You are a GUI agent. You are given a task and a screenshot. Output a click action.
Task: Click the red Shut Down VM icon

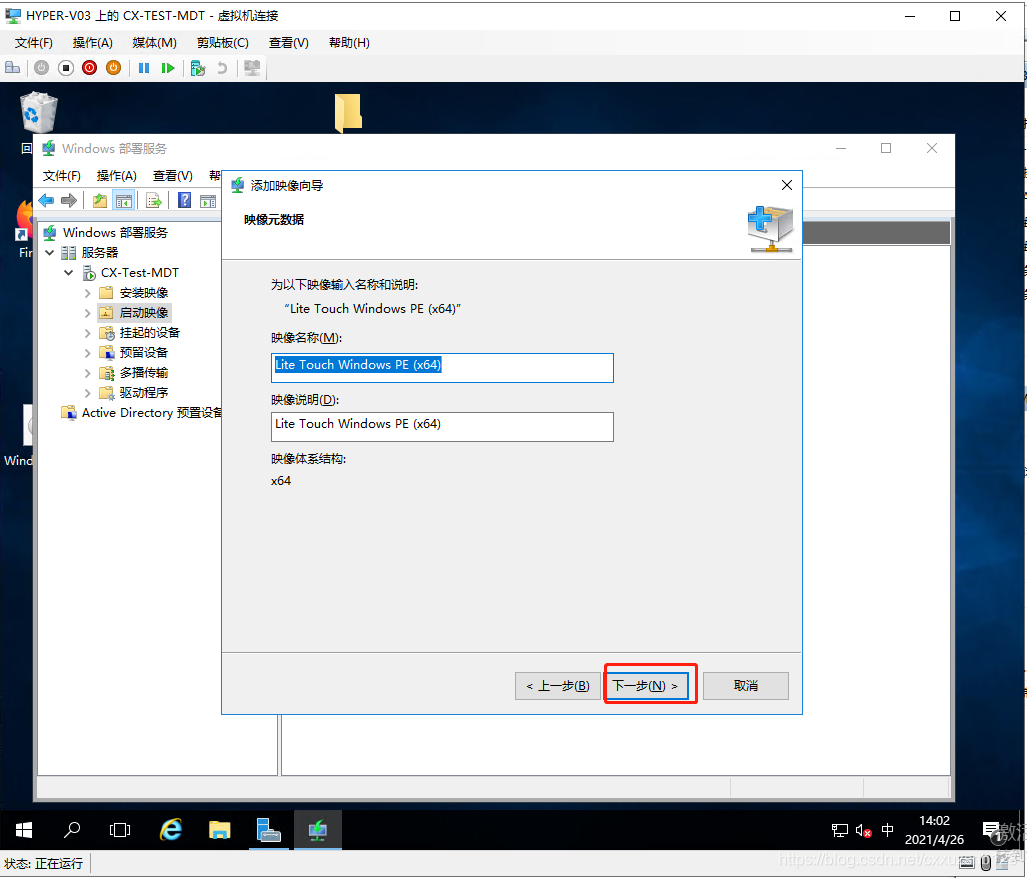[90, 67]
